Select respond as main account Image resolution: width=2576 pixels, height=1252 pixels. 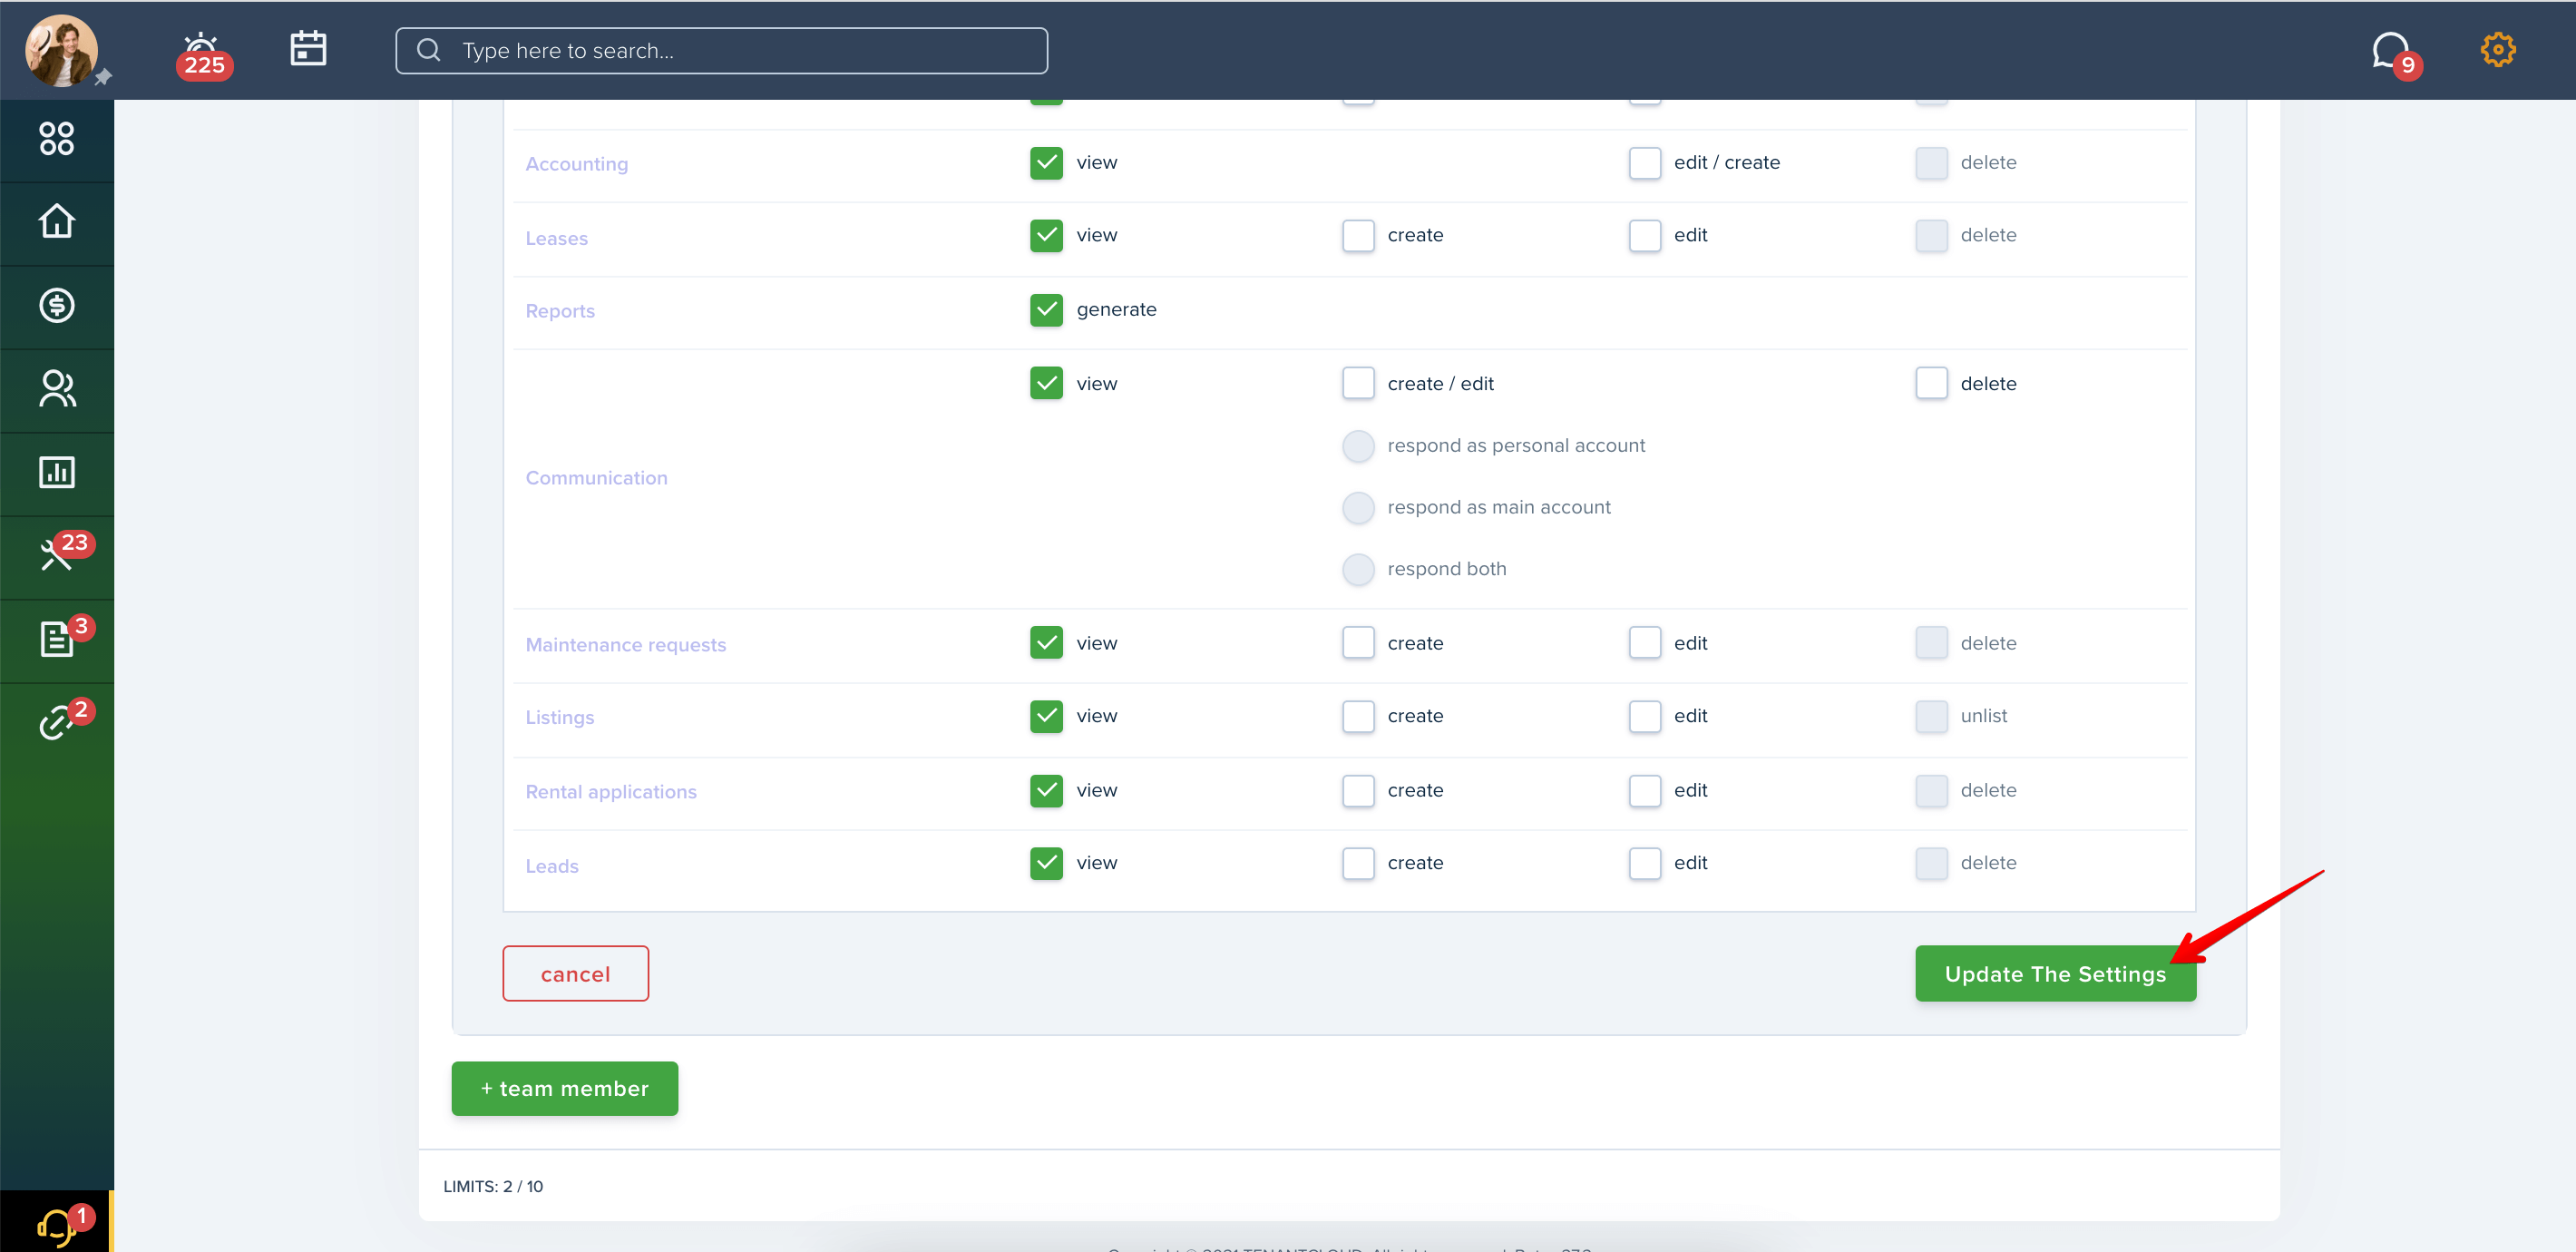click(1357, 507)
